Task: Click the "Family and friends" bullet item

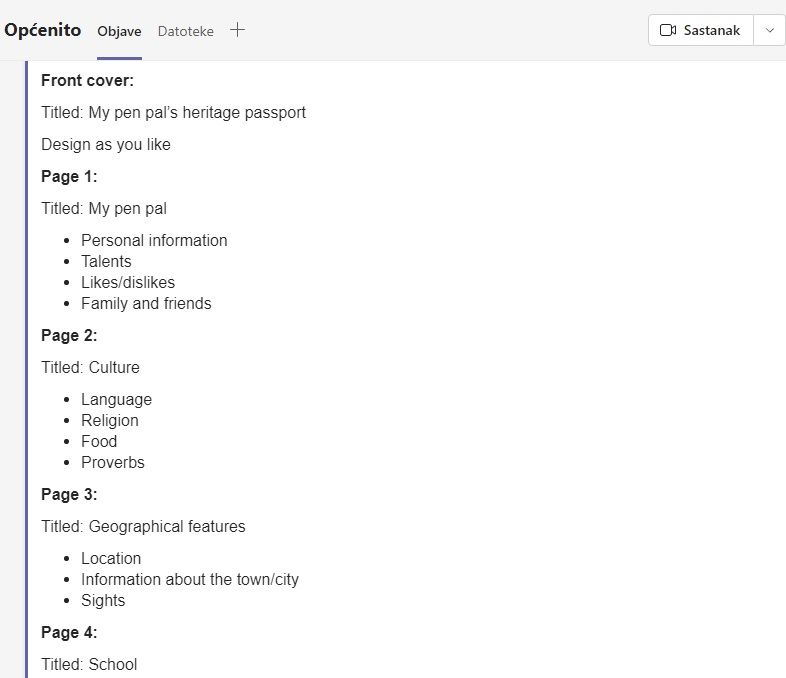Action: pyautogui.click(x=146, y=304)
